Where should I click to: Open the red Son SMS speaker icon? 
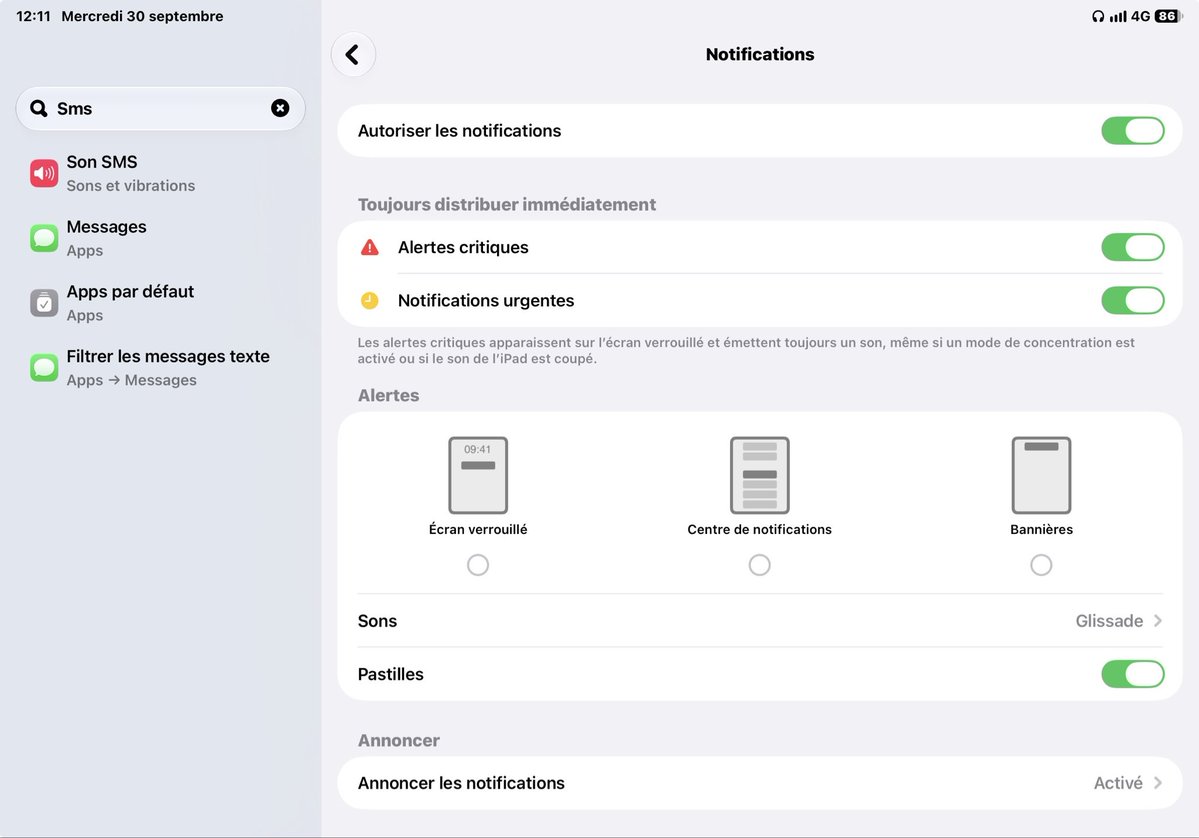44,174
